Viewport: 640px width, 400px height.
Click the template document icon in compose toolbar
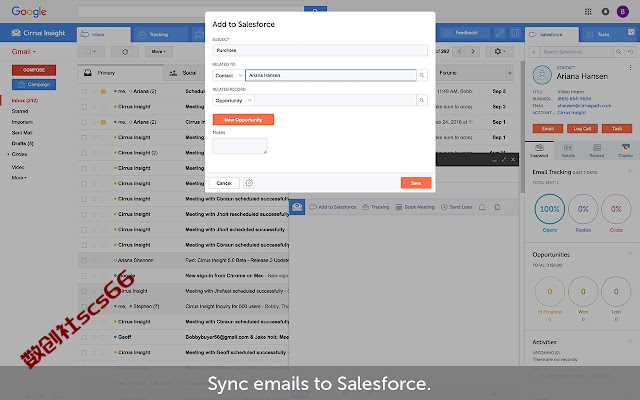497,207
